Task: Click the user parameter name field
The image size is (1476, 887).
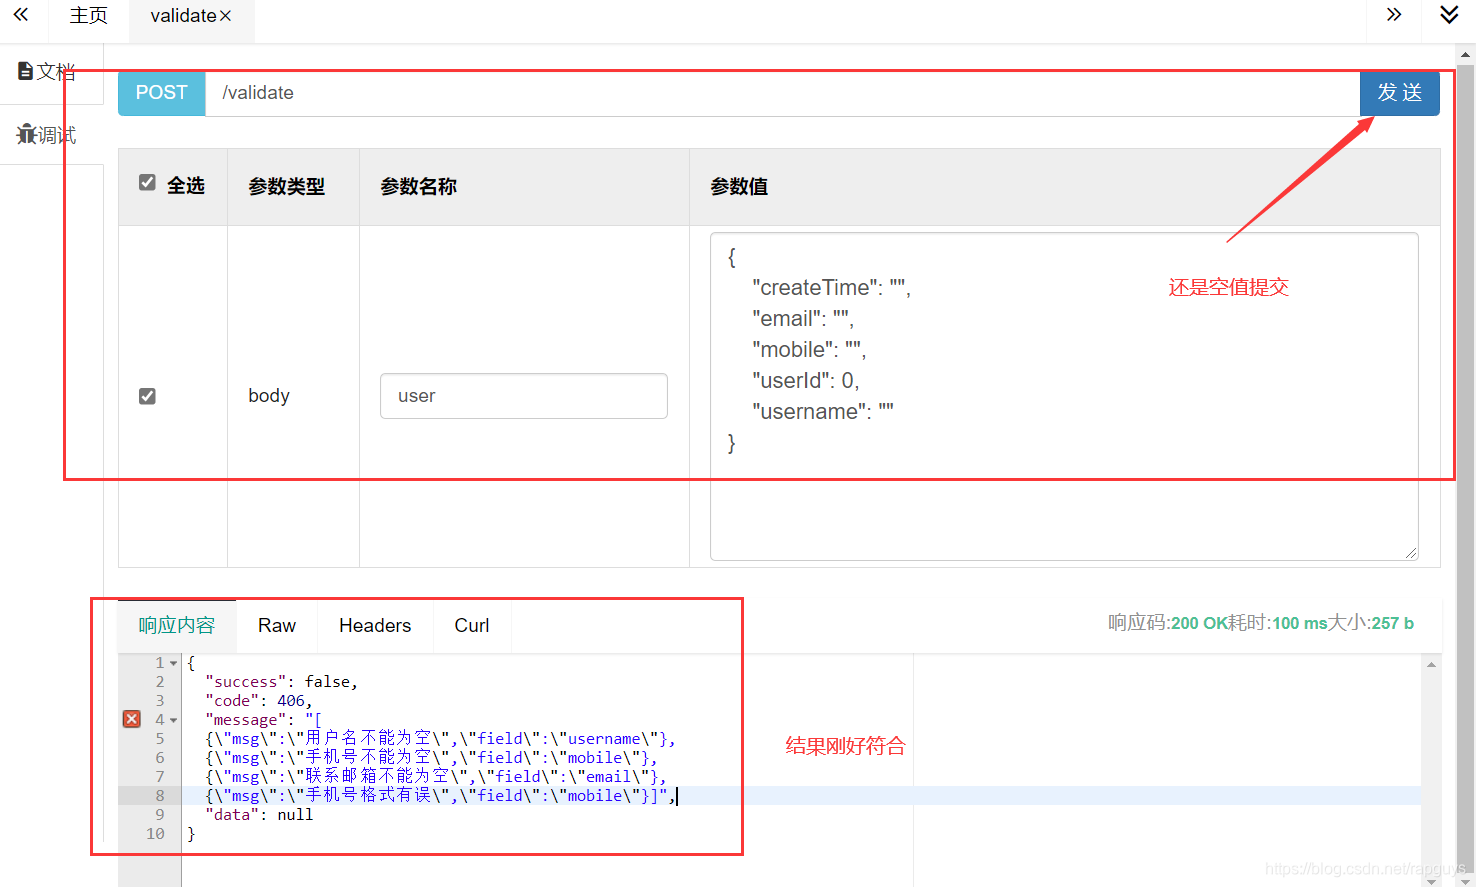Action: (524, 396)
